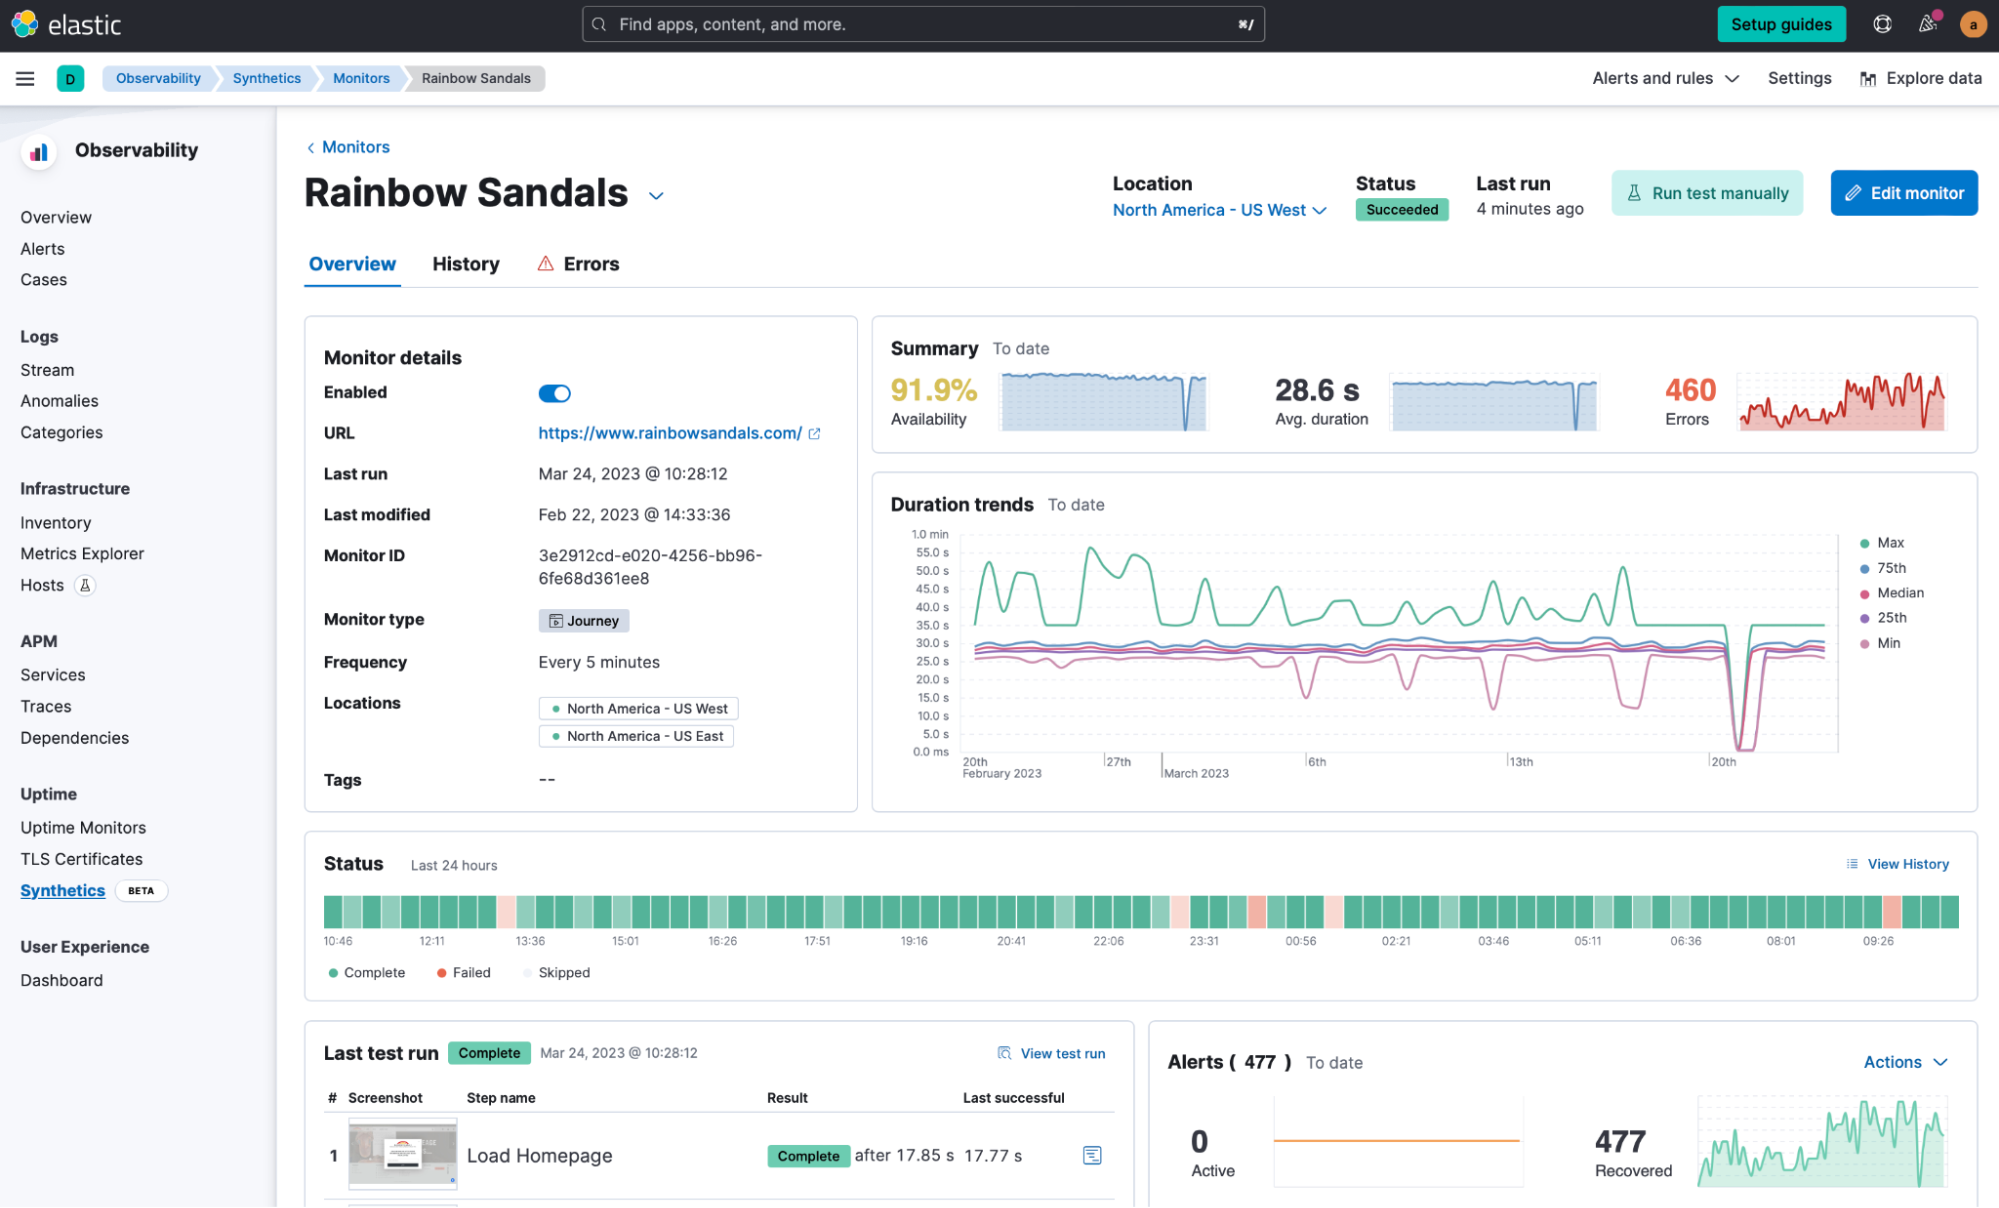Switch to the Overview tab
1999x1208 pixels.
[x=352, y=264]
